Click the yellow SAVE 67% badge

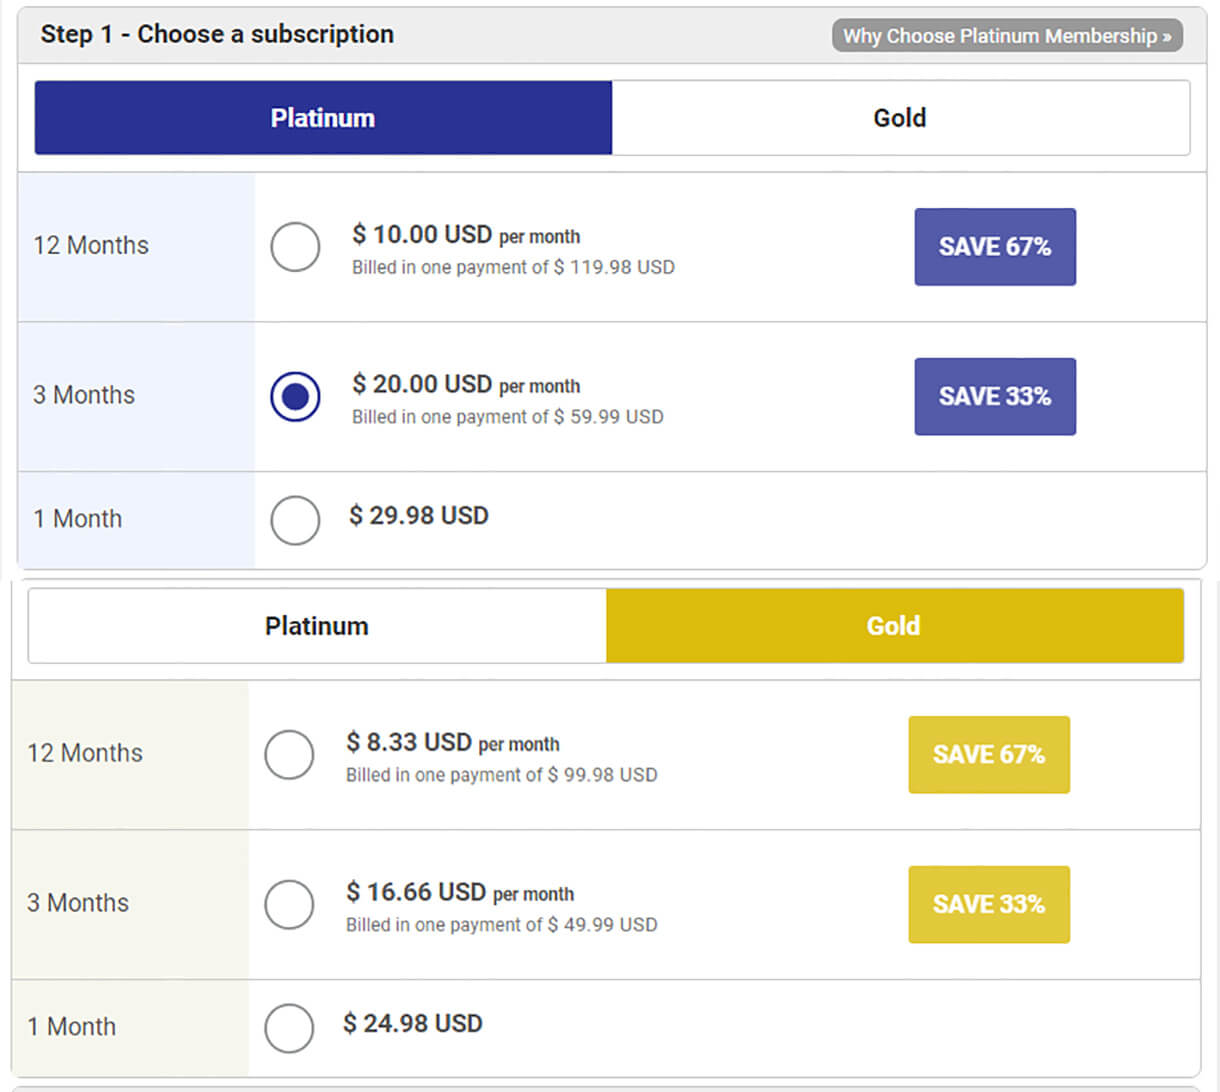989,755
